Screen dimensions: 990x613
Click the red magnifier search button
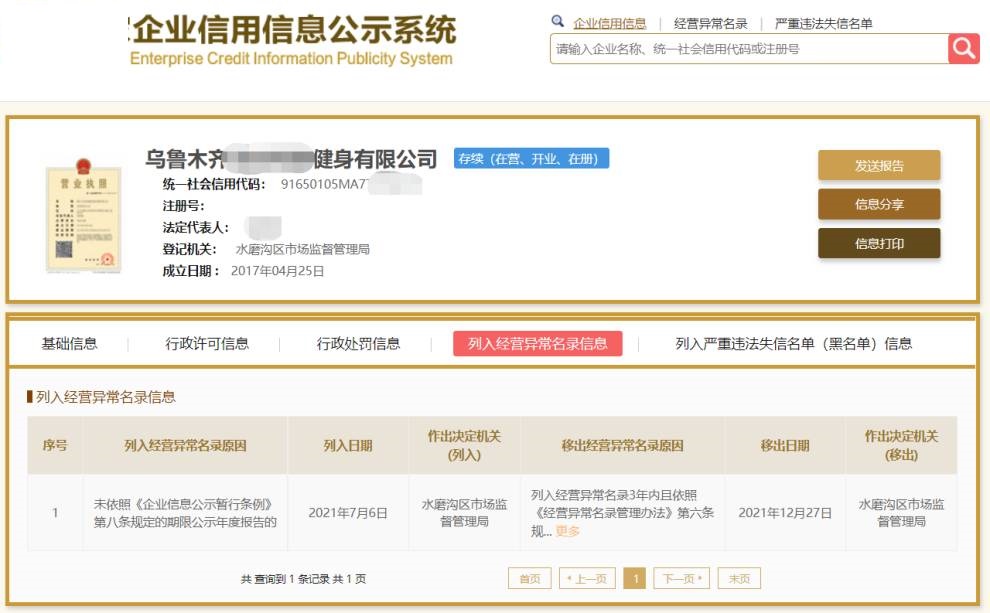(964, 48)
